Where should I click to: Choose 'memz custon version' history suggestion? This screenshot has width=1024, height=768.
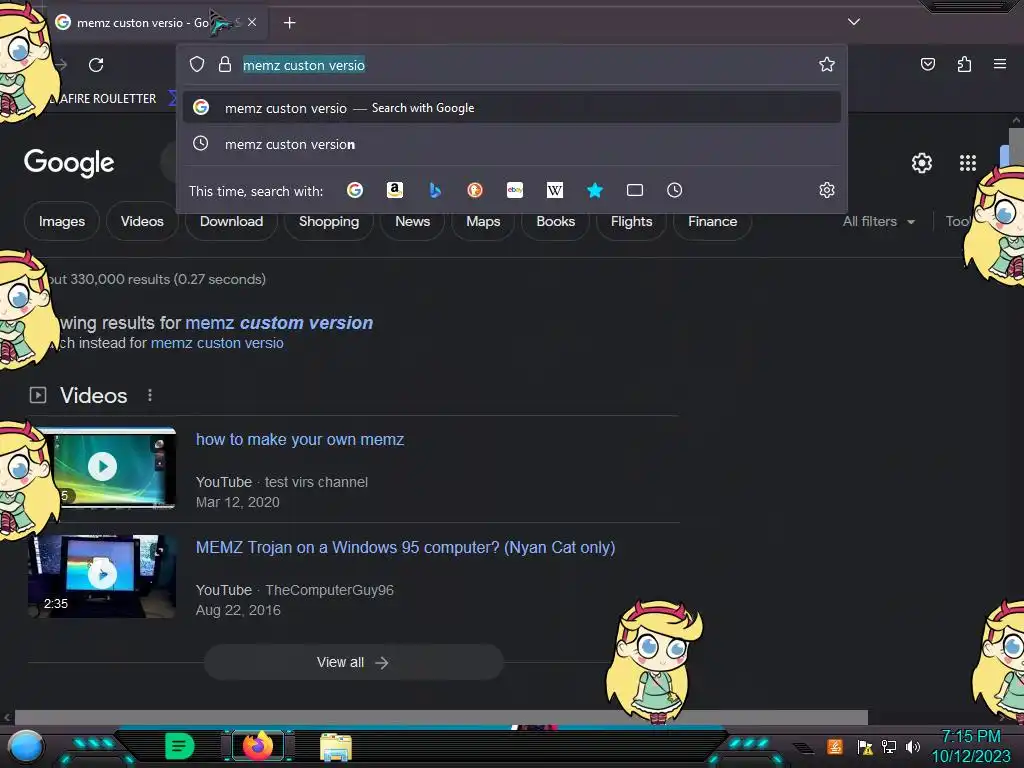tap(511, 144)
